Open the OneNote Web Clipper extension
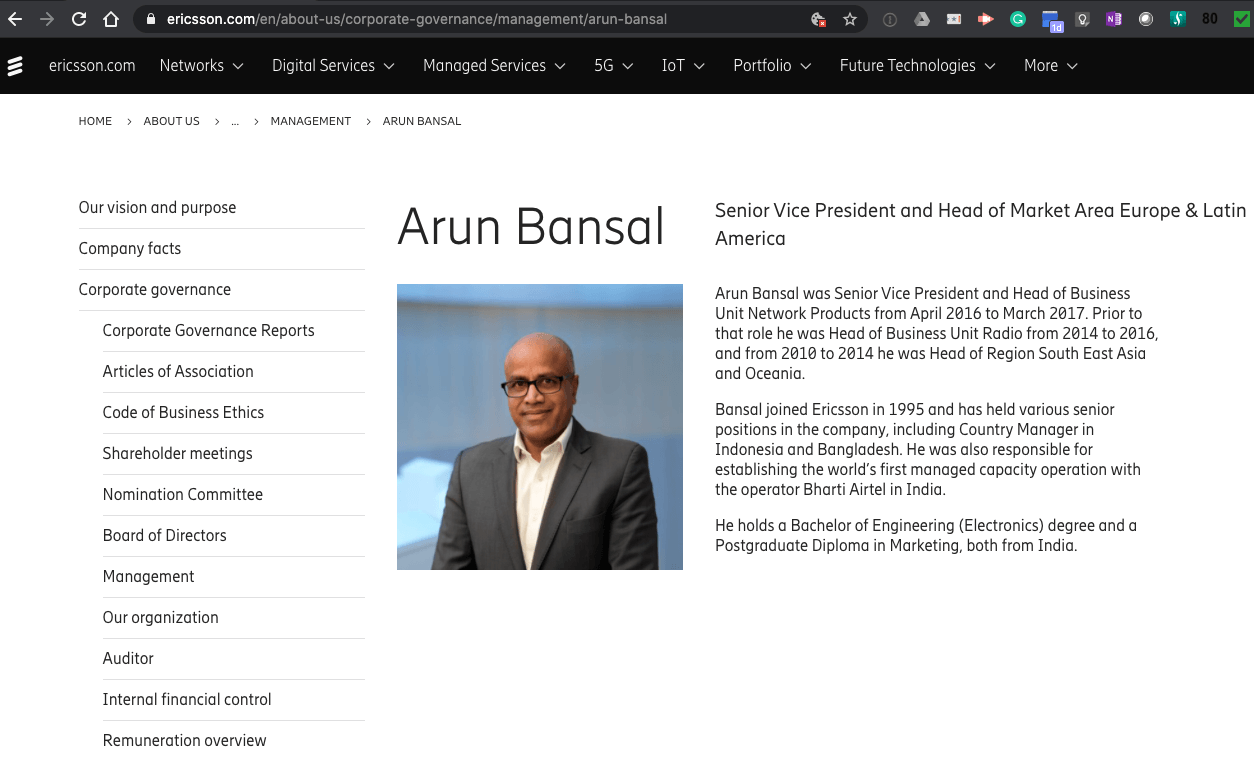Screen dimensions: 1254x777 [x=1113, y=18]
